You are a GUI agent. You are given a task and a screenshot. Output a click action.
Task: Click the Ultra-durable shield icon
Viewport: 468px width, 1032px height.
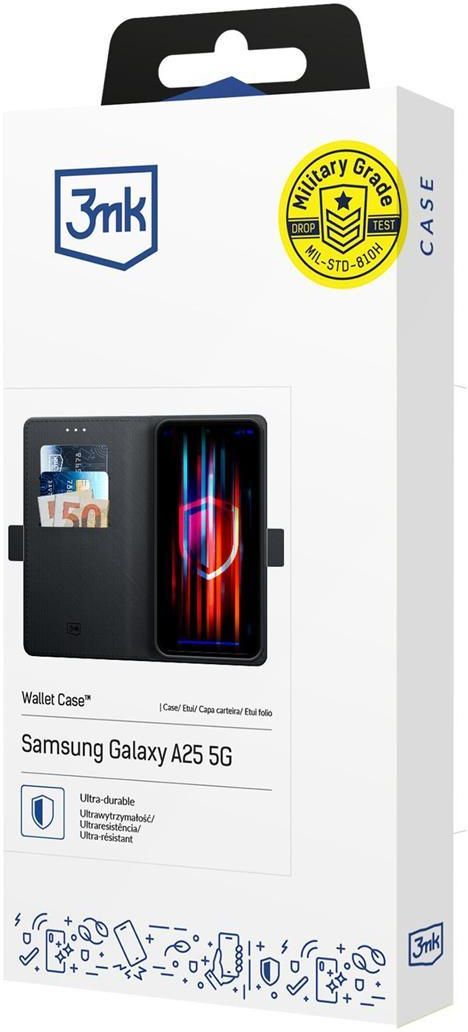(x=43, y=812)
